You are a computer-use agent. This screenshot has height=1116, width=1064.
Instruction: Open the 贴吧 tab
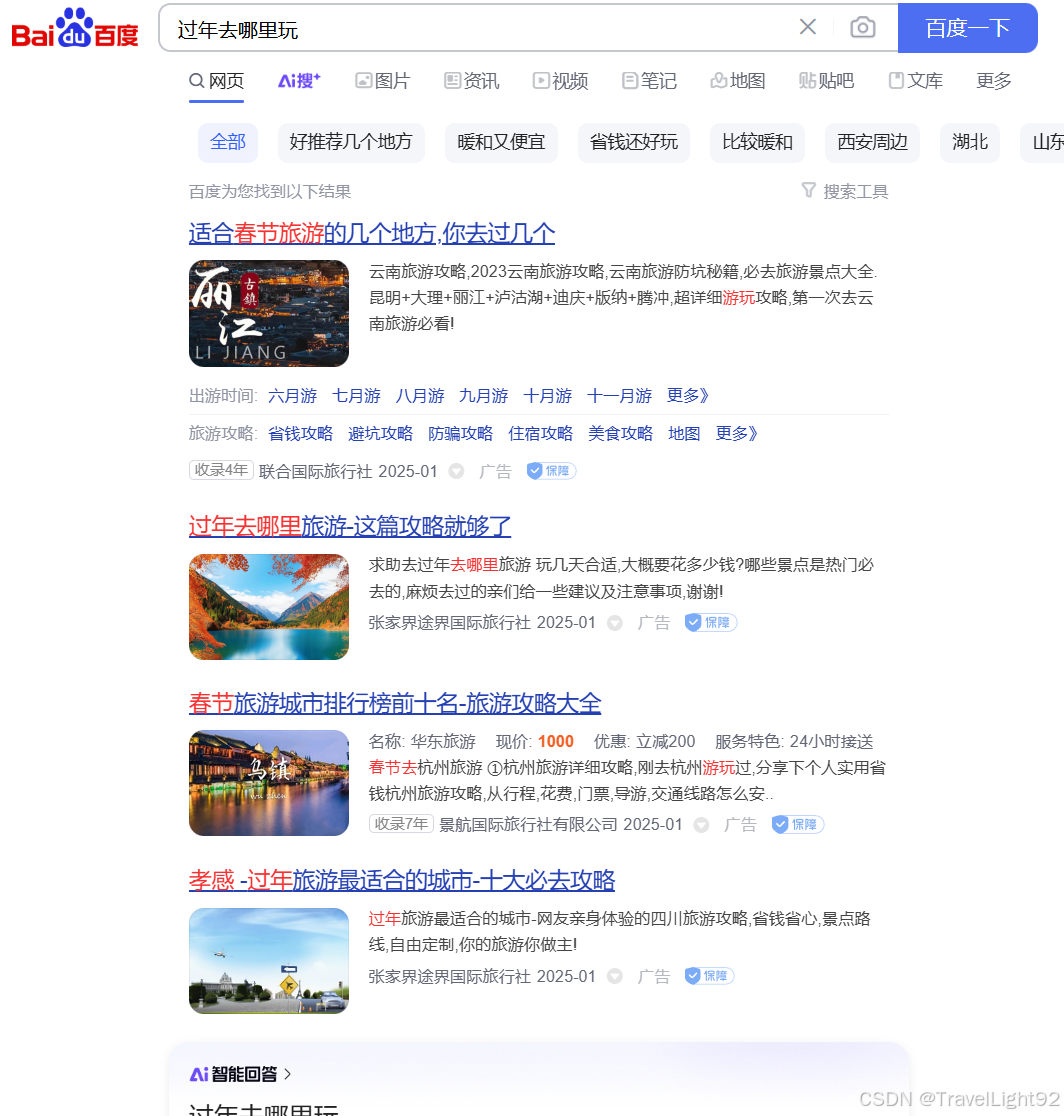[826, 81]
